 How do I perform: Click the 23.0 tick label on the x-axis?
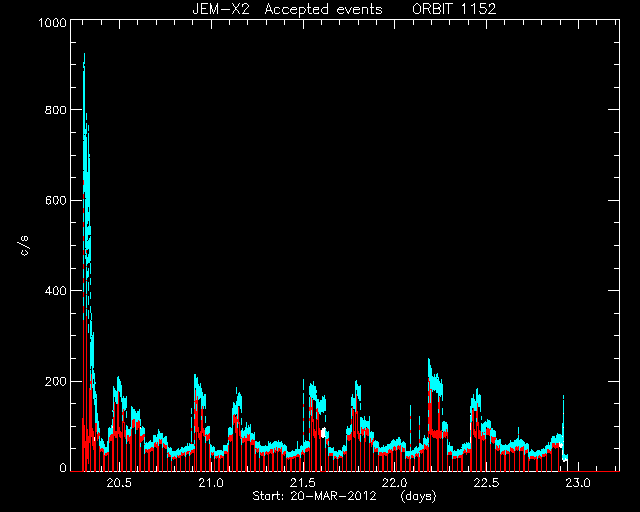point(578,483)
